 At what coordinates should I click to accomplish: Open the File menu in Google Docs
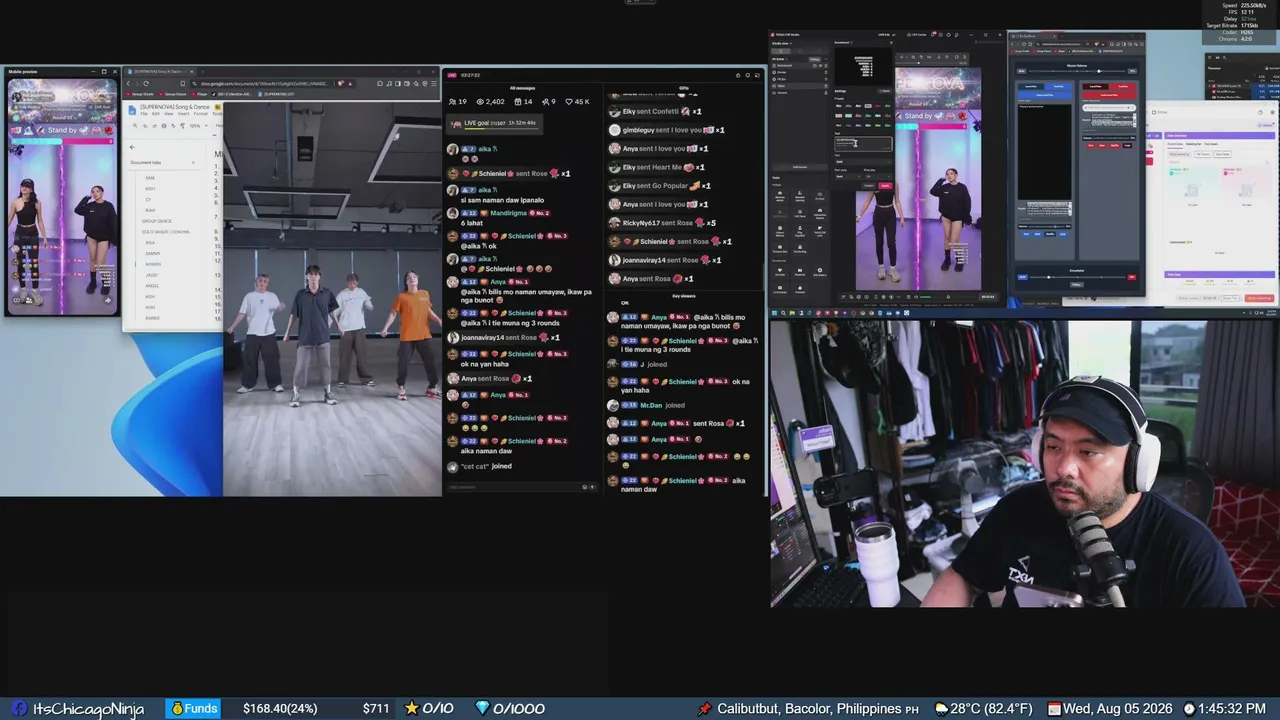pos(144,113)
